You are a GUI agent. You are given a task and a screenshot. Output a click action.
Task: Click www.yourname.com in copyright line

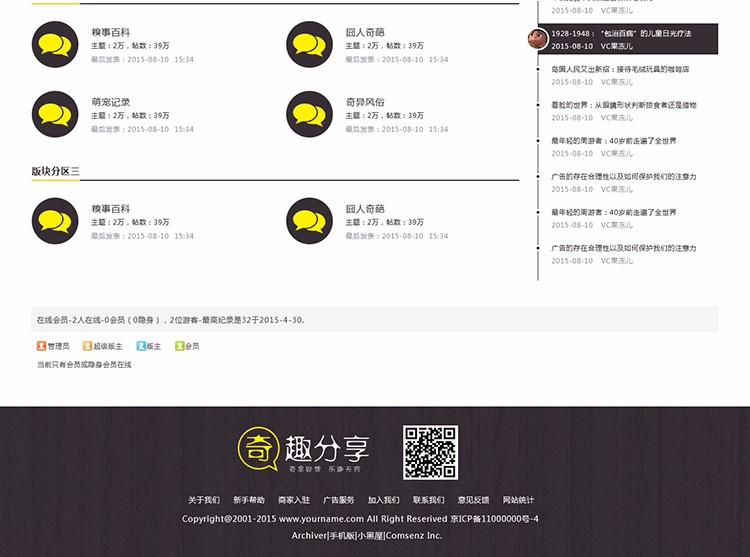tap(321, 519)
